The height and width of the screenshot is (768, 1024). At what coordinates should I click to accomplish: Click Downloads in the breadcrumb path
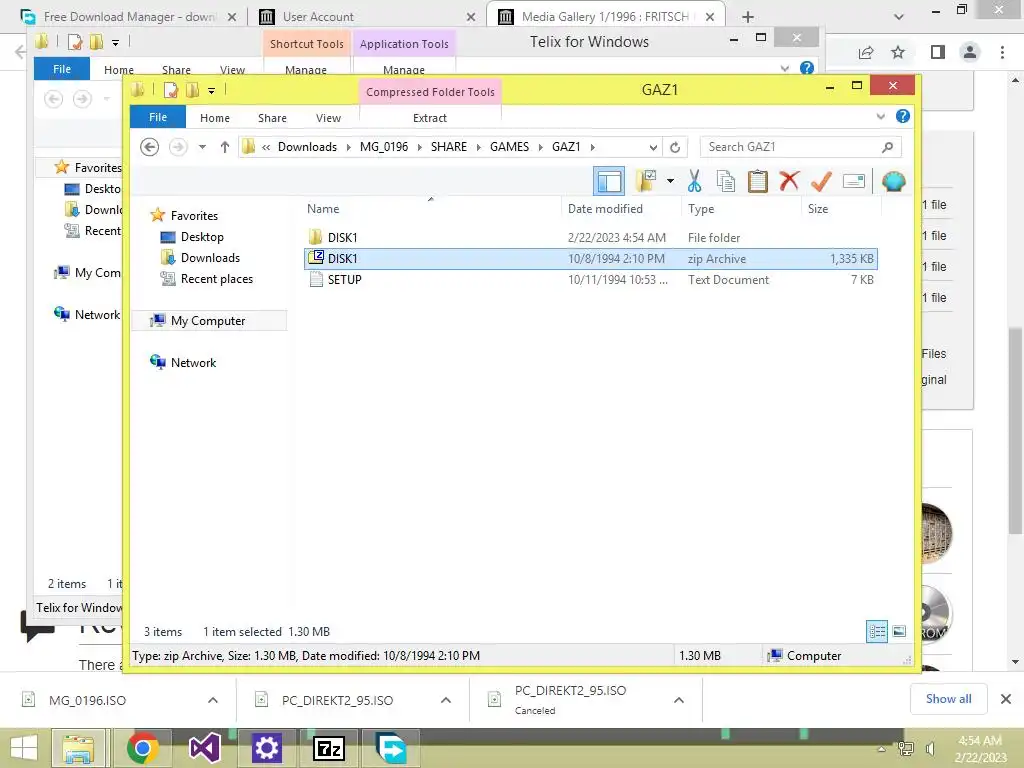[x=307, y=147]
